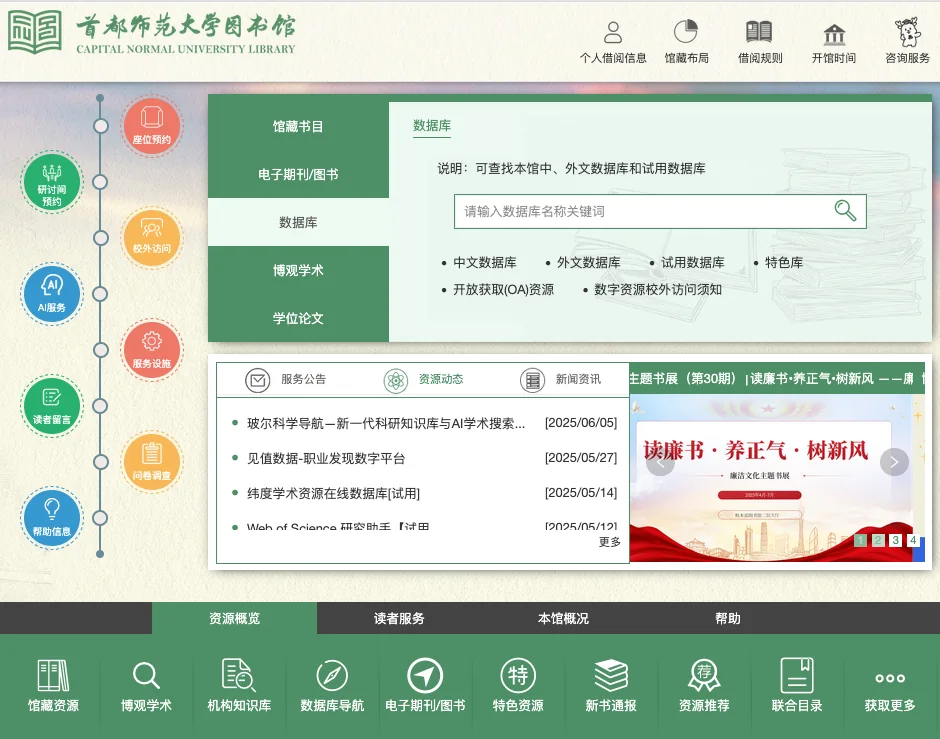Open the 读者留言 circle icon
The image size is (940, 739).
[52, 406]
